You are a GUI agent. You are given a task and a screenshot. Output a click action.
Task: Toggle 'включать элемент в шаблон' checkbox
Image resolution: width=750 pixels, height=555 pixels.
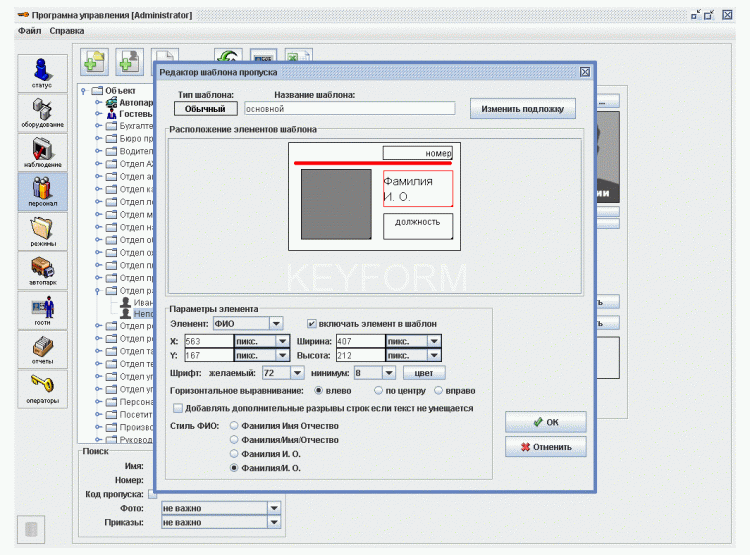pos(312,324)
